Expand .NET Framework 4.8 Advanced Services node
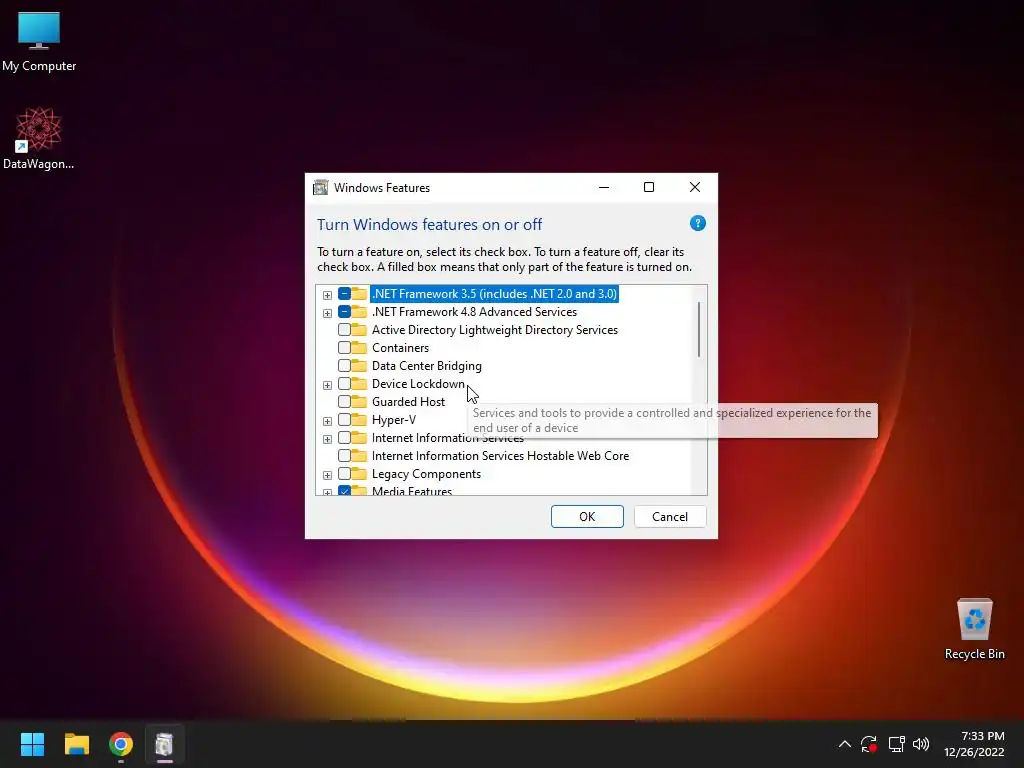The width and height of the screenshot is (1024, 768). [x=327, y=313]
